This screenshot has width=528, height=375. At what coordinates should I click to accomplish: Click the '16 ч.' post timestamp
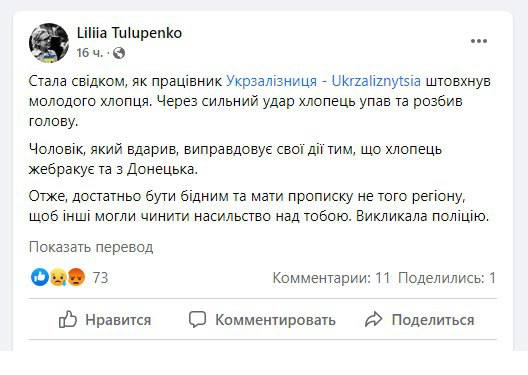(x=90, y=53)
